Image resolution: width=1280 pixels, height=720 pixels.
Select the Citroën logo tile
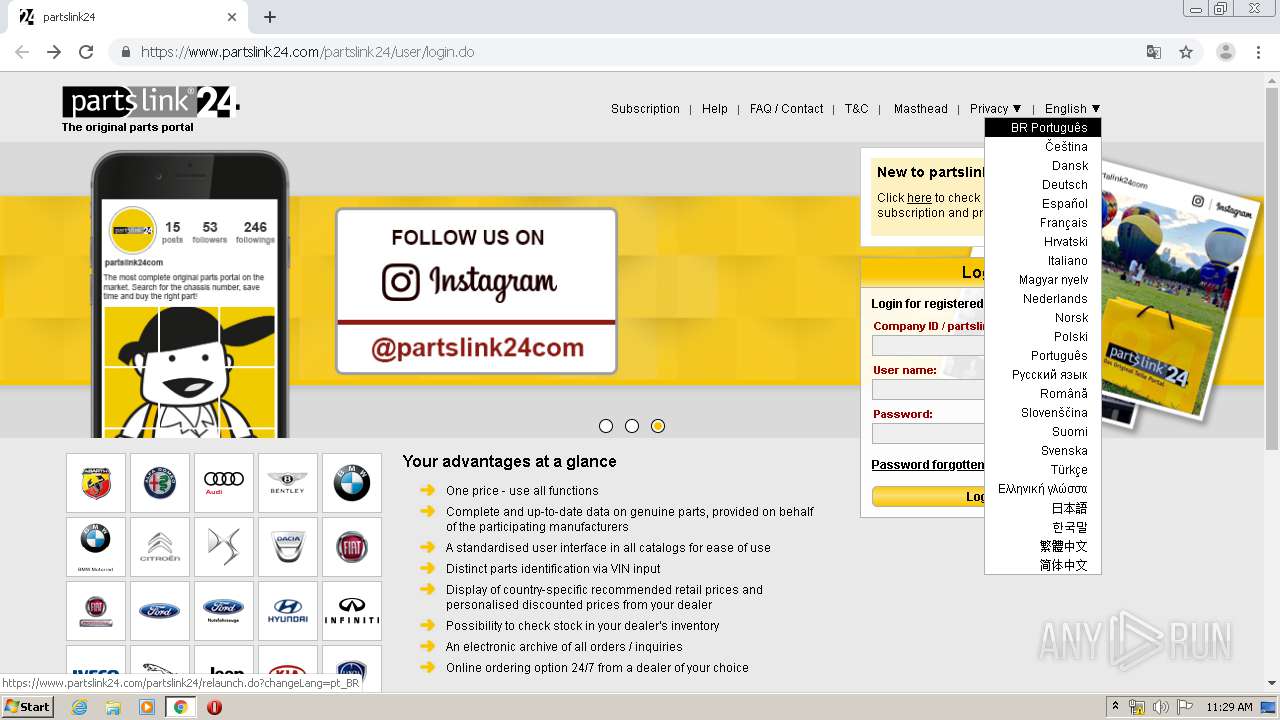[x=160, y=547]
